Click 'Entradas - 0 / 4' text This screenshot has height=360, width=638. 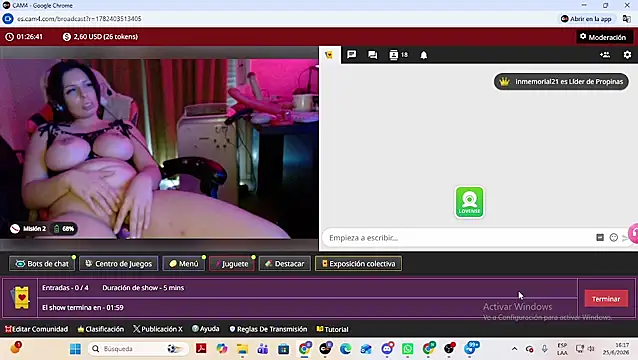click(x=65, y=288)
